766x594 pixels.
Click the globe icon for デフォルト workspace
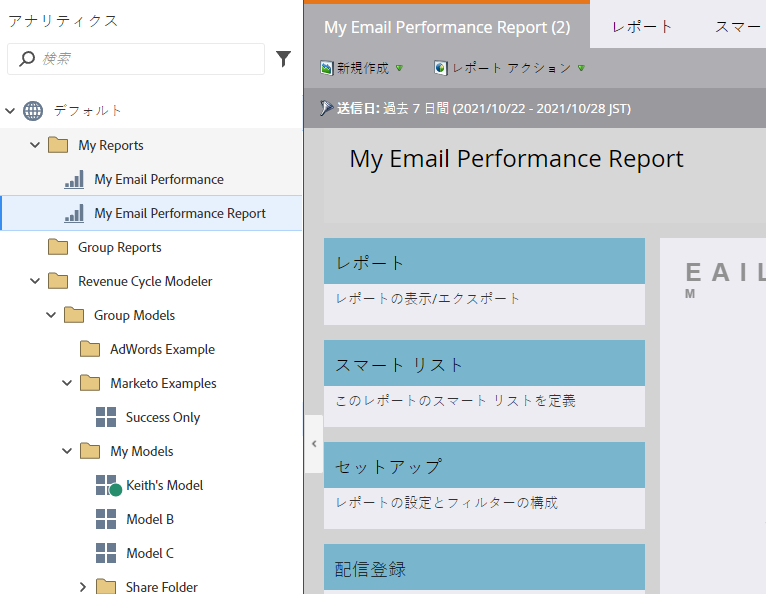click(x=33, y=111)
